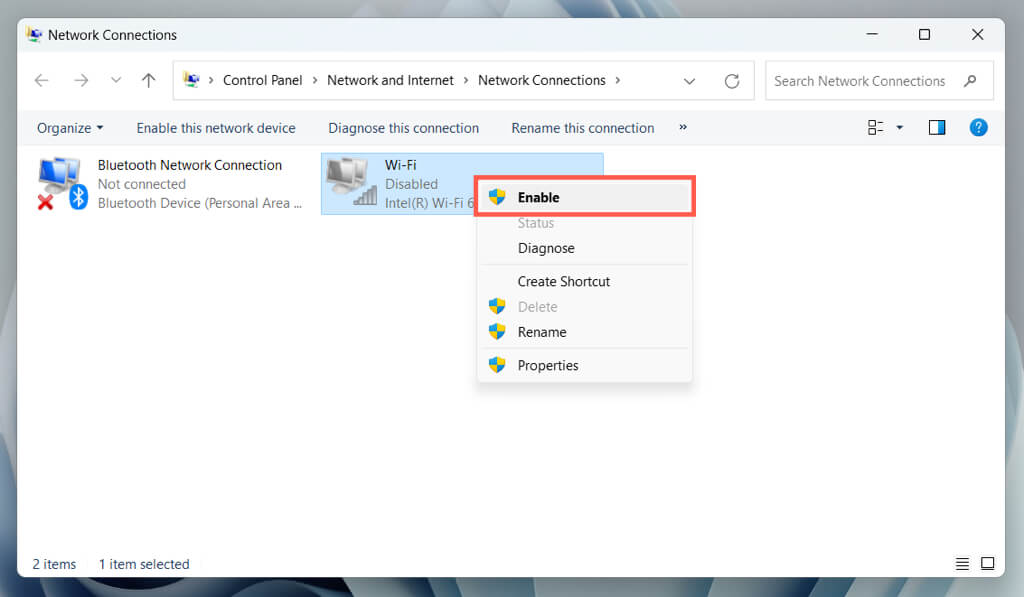The image size is (1024, 597).
Task: Open change your view dropdown arrow
Action: coord(899,127)
